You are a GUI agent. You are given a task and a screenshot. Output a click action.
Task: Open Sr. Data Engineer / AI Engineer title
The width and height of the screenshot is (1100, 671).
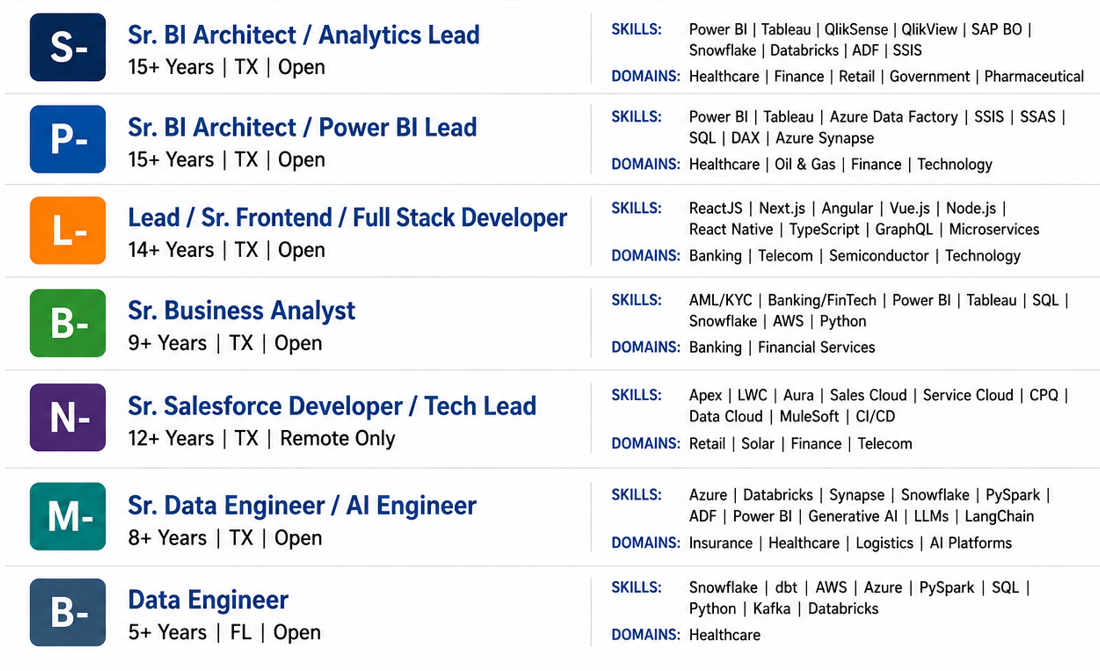click(x=302, y=505)
